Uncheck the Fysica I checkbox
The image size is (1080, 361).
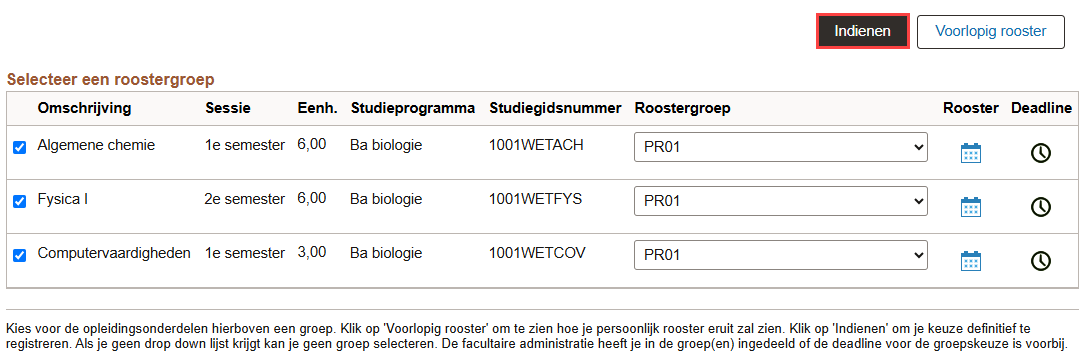click(20, 201)
